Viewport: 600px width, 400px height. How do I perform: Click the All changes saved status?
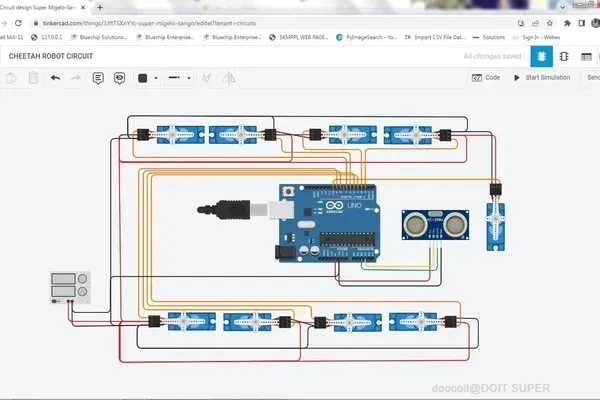tap(492, 56)
